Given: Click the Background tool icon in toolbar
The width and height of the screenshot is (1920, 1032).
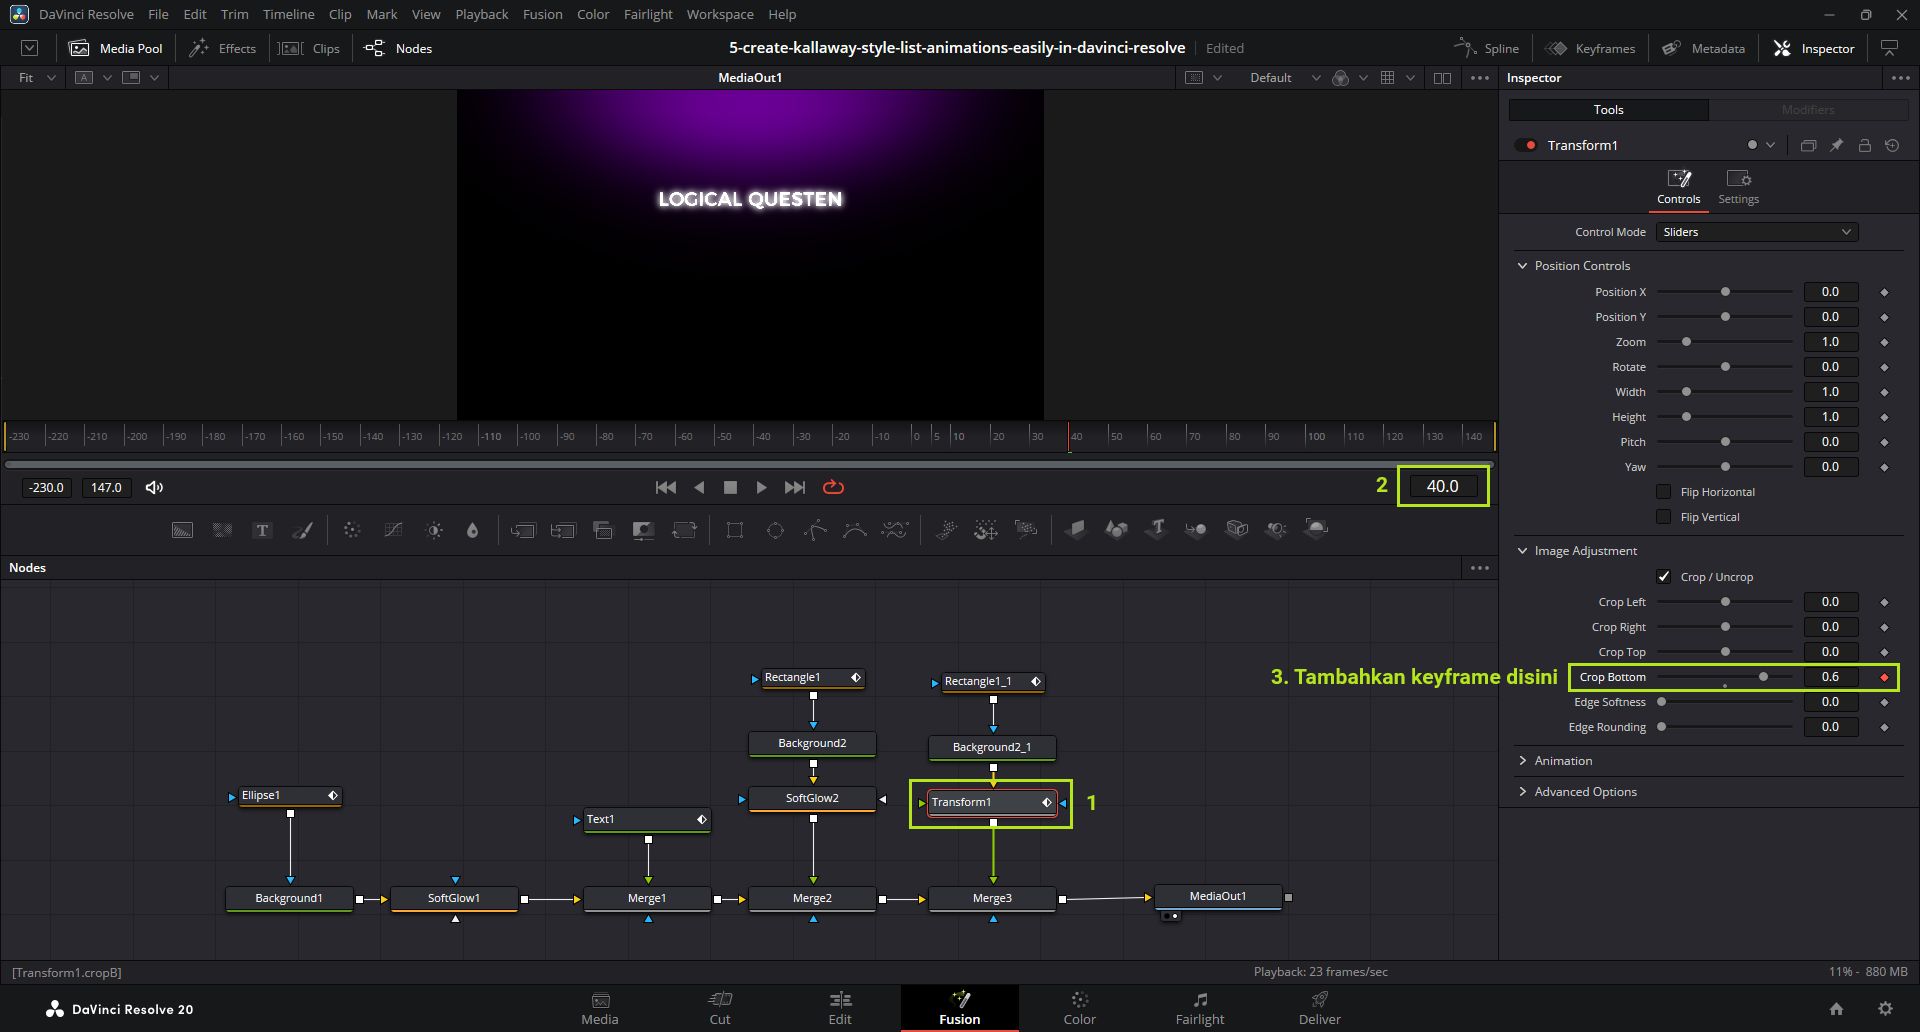Looking at the screenshot, I should pos(182,530).
